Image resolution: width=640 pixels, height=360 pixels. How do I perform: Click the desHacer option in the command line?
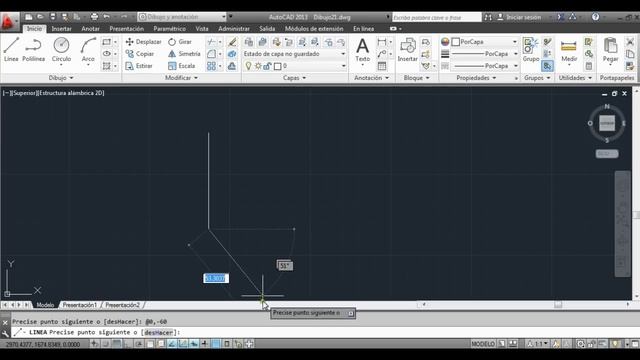pyautogui.click(x=158, y=333)
